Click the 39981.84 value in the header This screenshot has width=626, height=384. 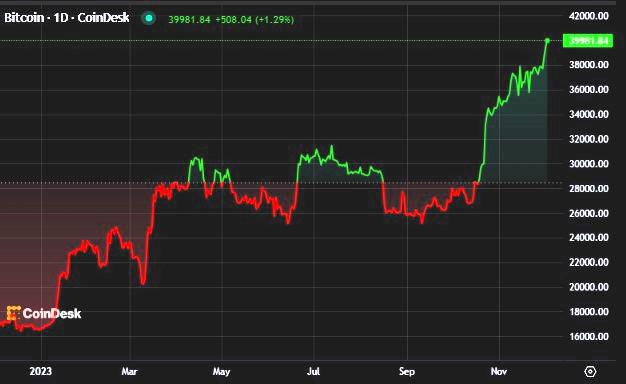[x=189, y=19]
